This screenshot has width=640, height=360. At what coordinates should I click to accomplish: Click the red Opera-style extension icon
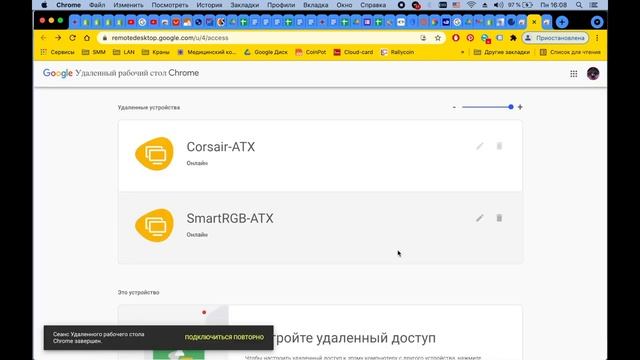pyautogui.click(x=456, y=38)
